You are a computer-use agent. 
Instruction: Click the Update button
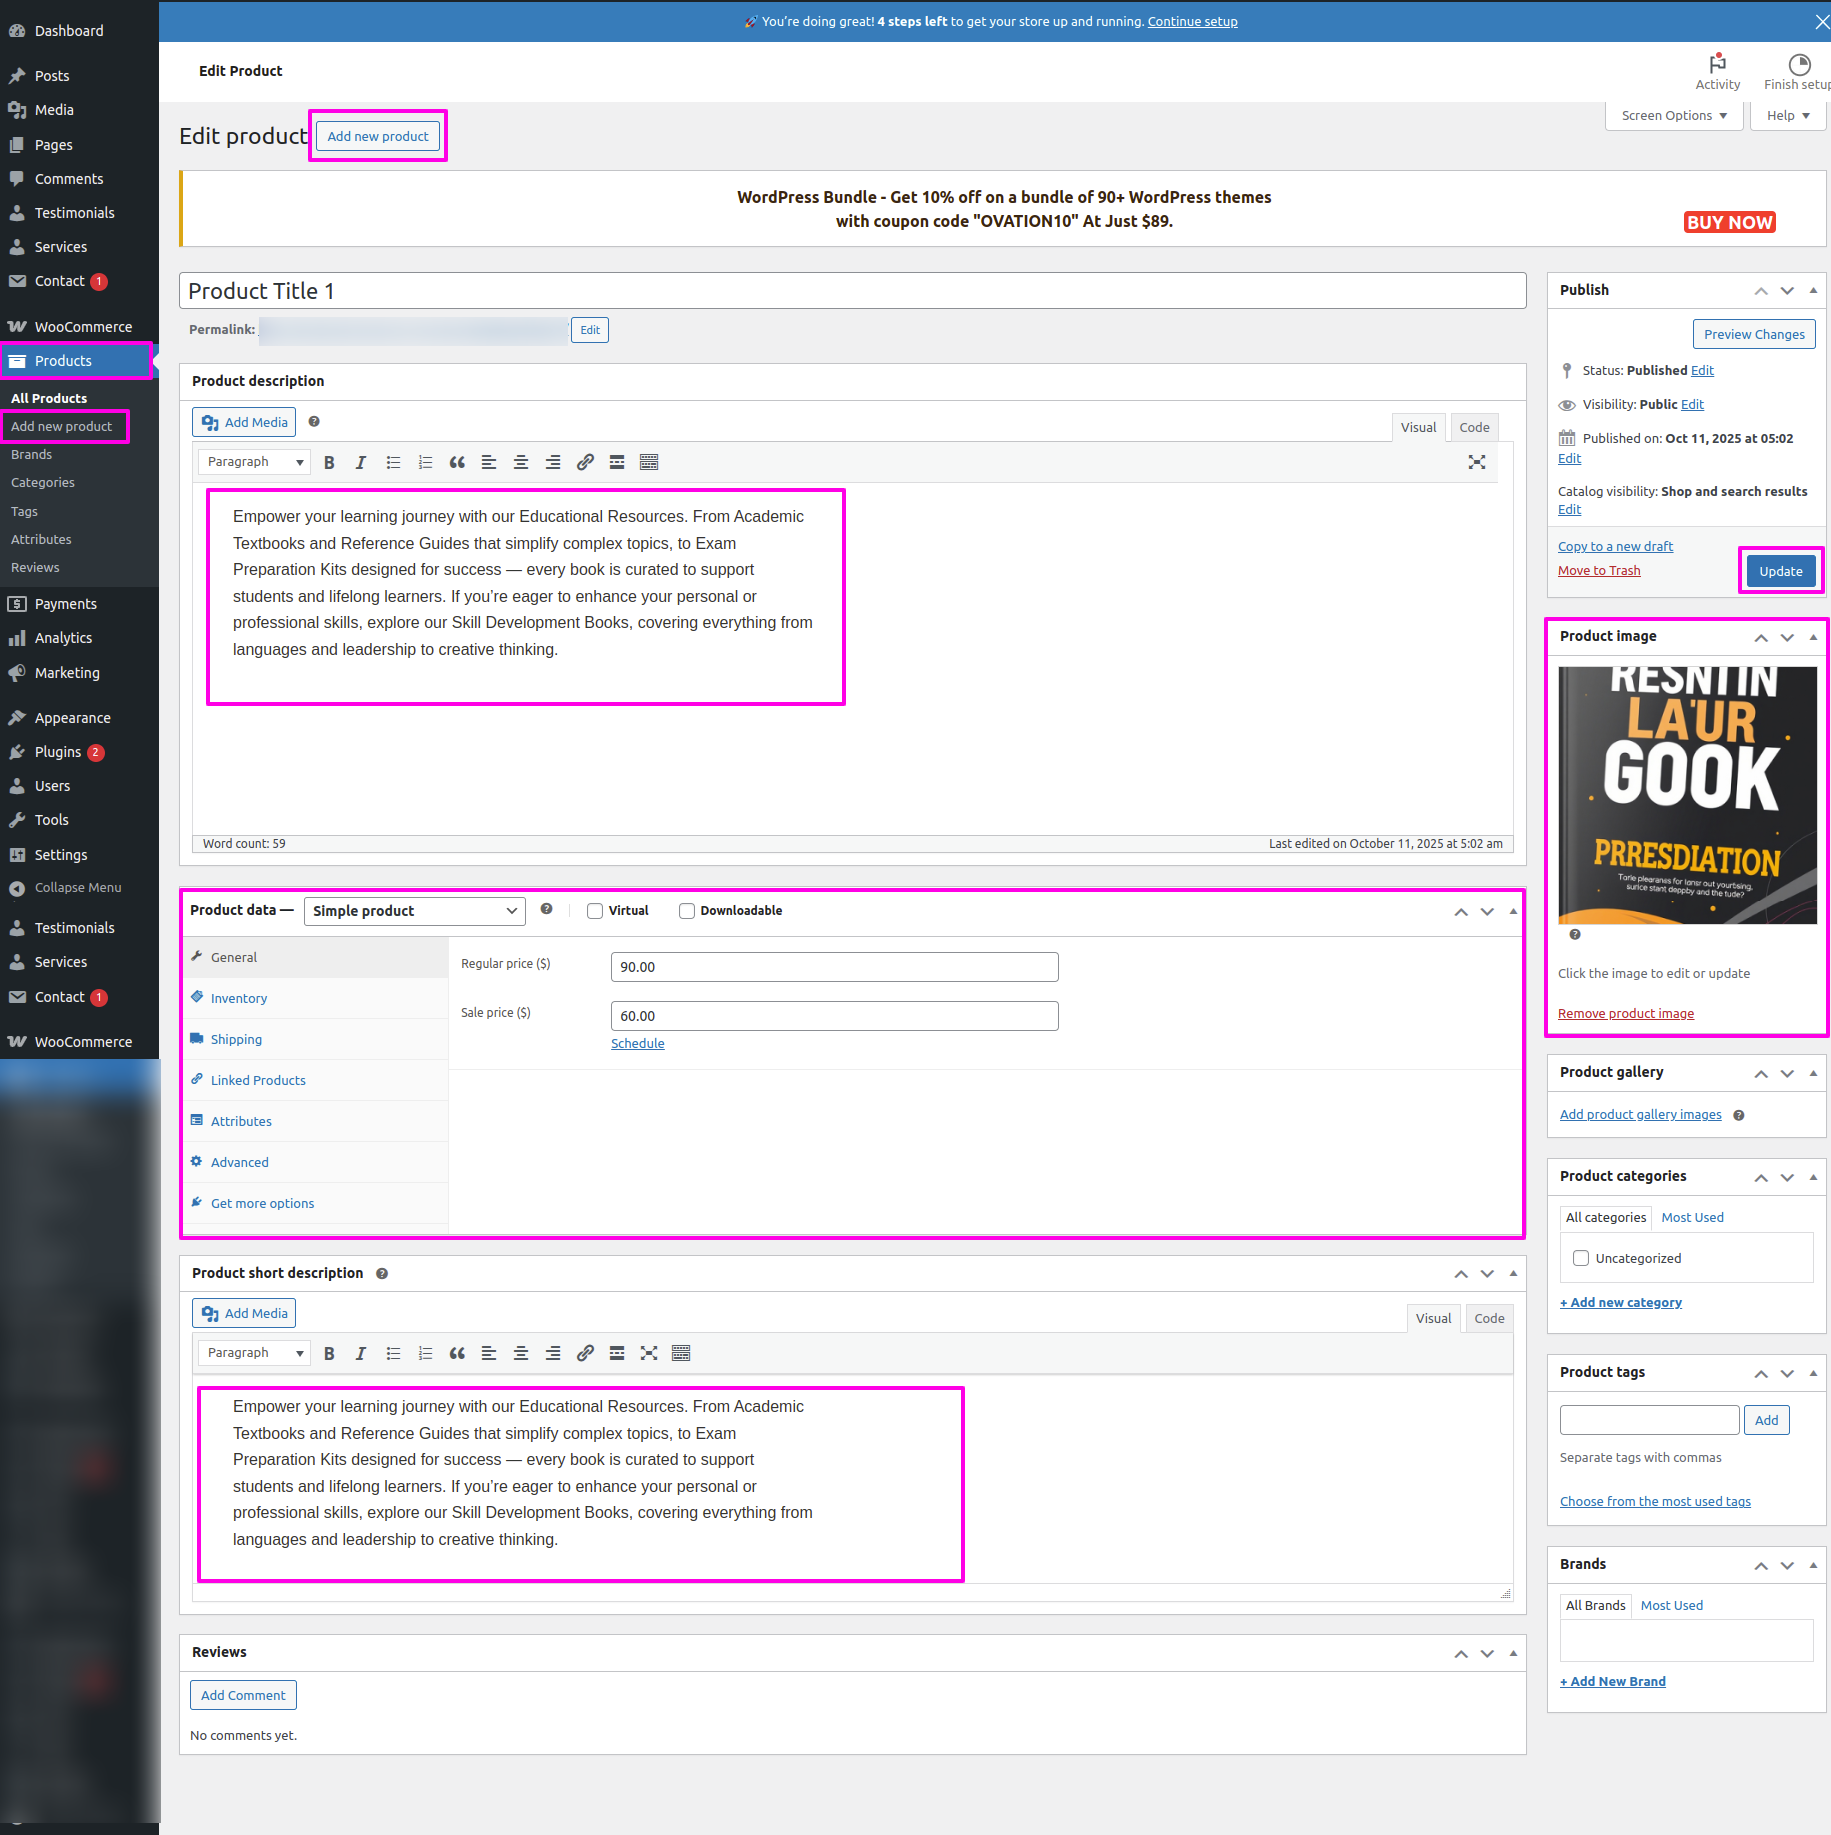point(1780,571)
